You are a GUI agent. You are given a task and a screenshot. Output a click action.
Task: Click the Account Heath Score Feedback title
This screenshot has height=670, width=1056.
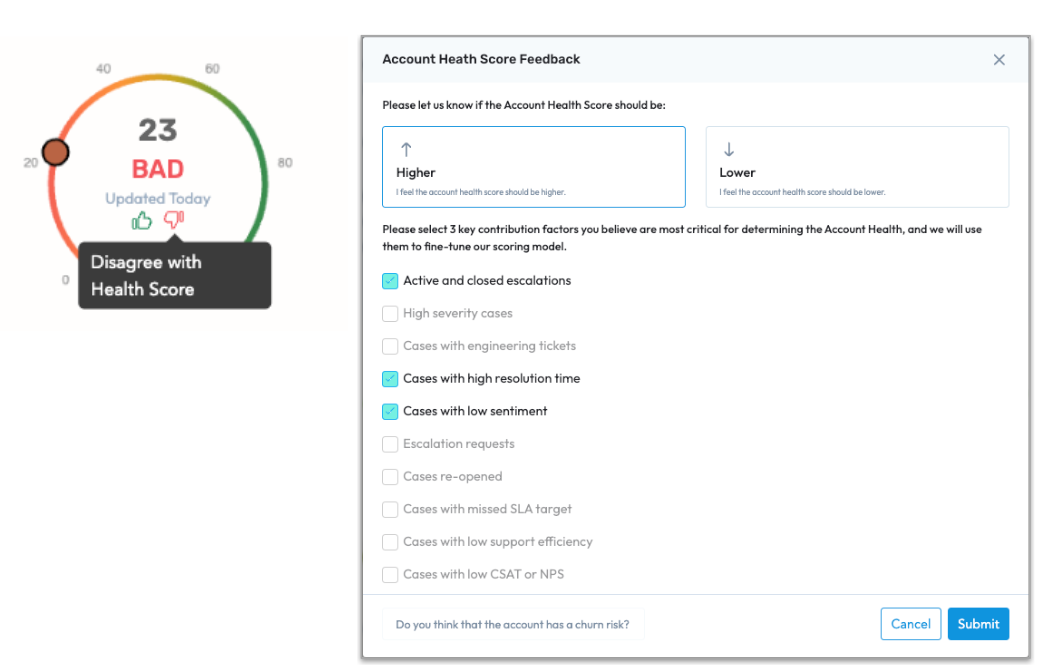pyautogui.click(x=481, y=59)
